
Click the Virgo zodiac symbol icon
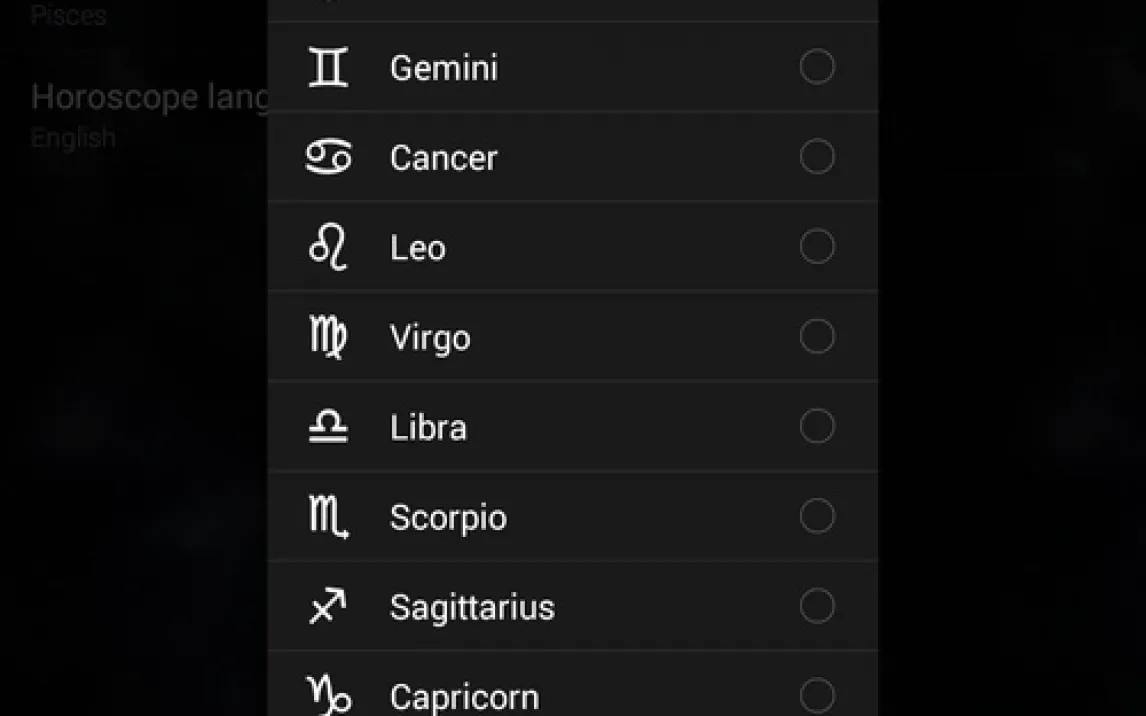(328, 337)
